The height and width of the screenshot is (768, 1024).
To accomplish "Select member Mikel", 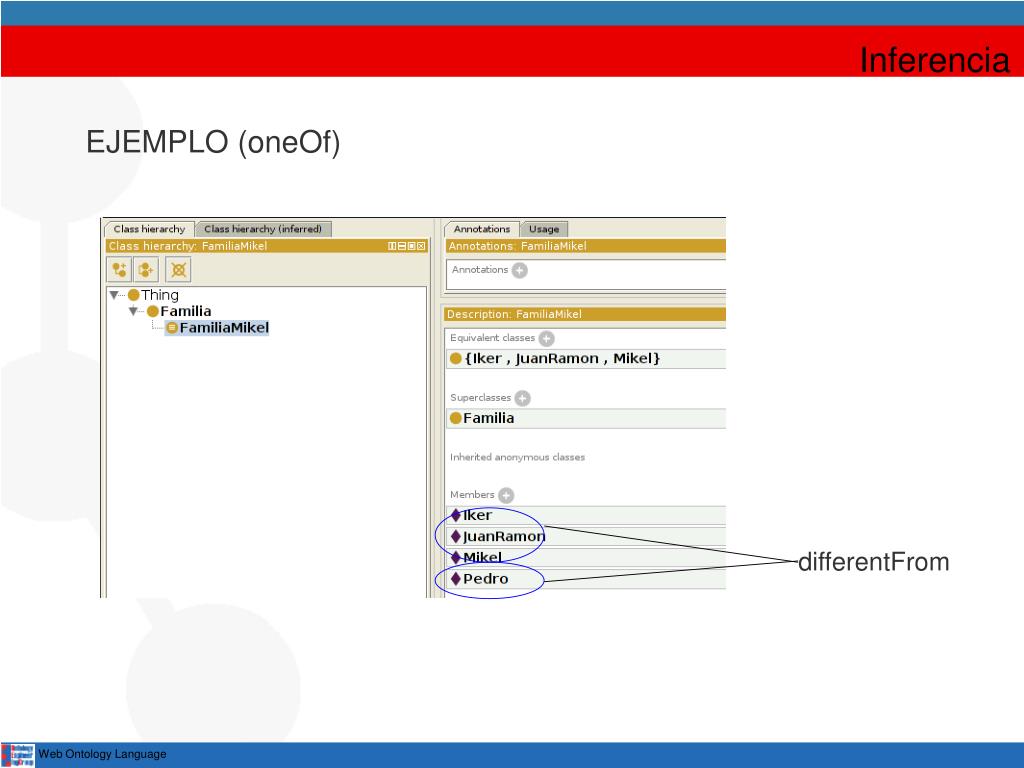I will click(586, 558).
